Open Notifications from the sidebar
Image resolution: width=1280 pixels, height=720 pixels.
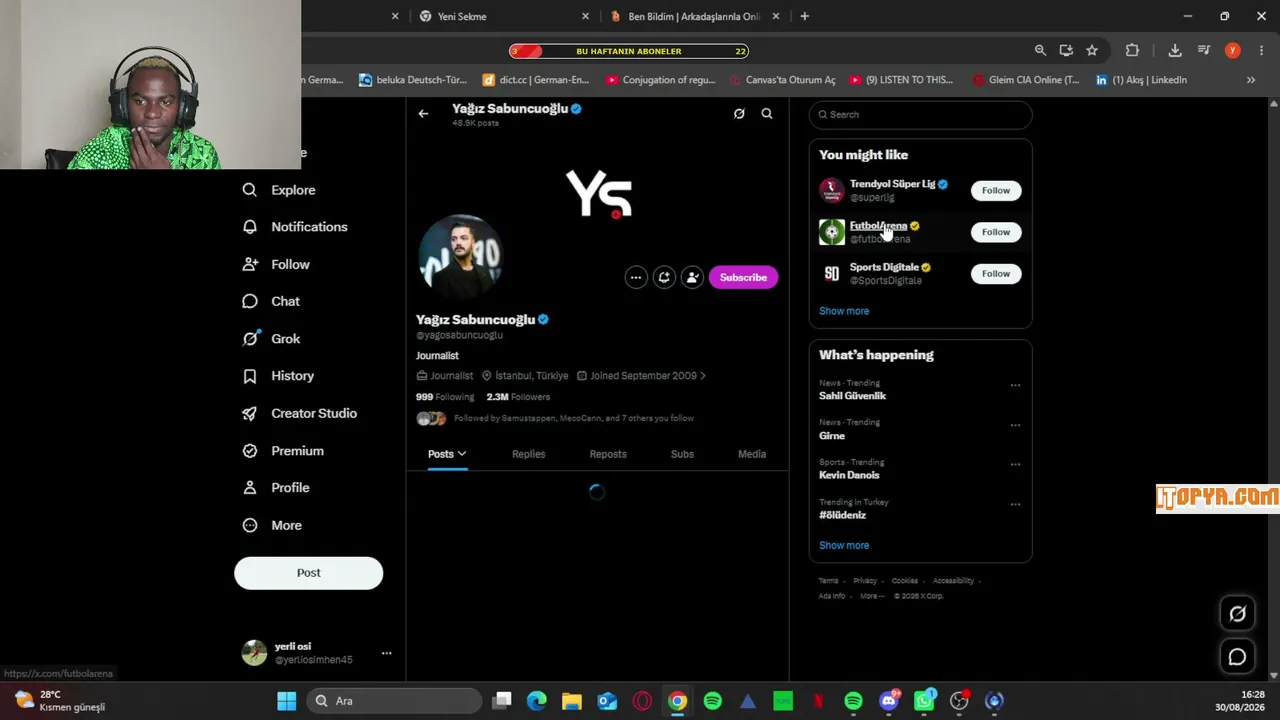[x=295, y=227]
